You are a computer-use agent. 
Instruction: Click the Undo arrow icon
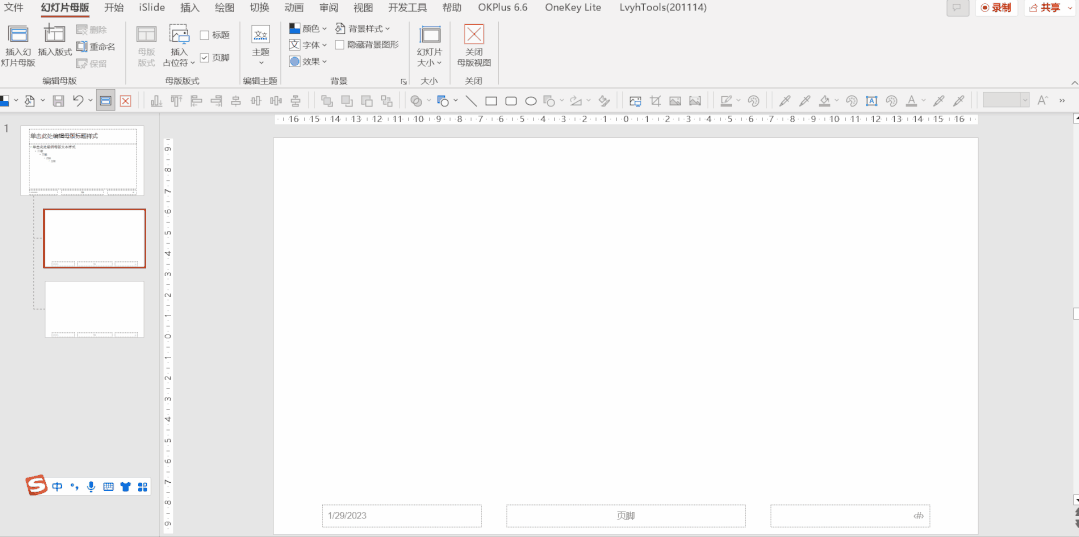pos(78,101)
